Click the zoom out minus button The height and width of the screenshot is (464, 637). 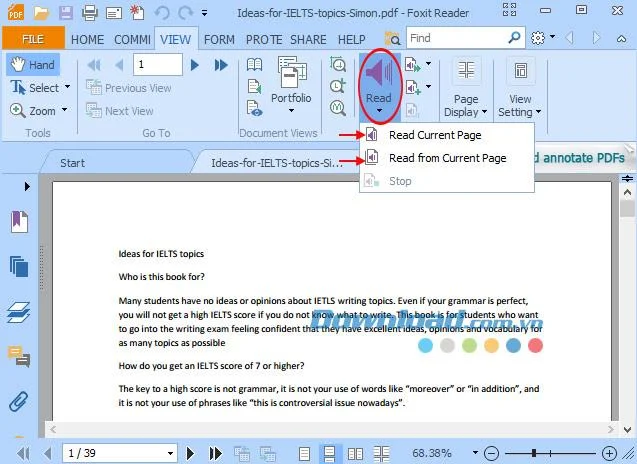click(x=492, y=453)
